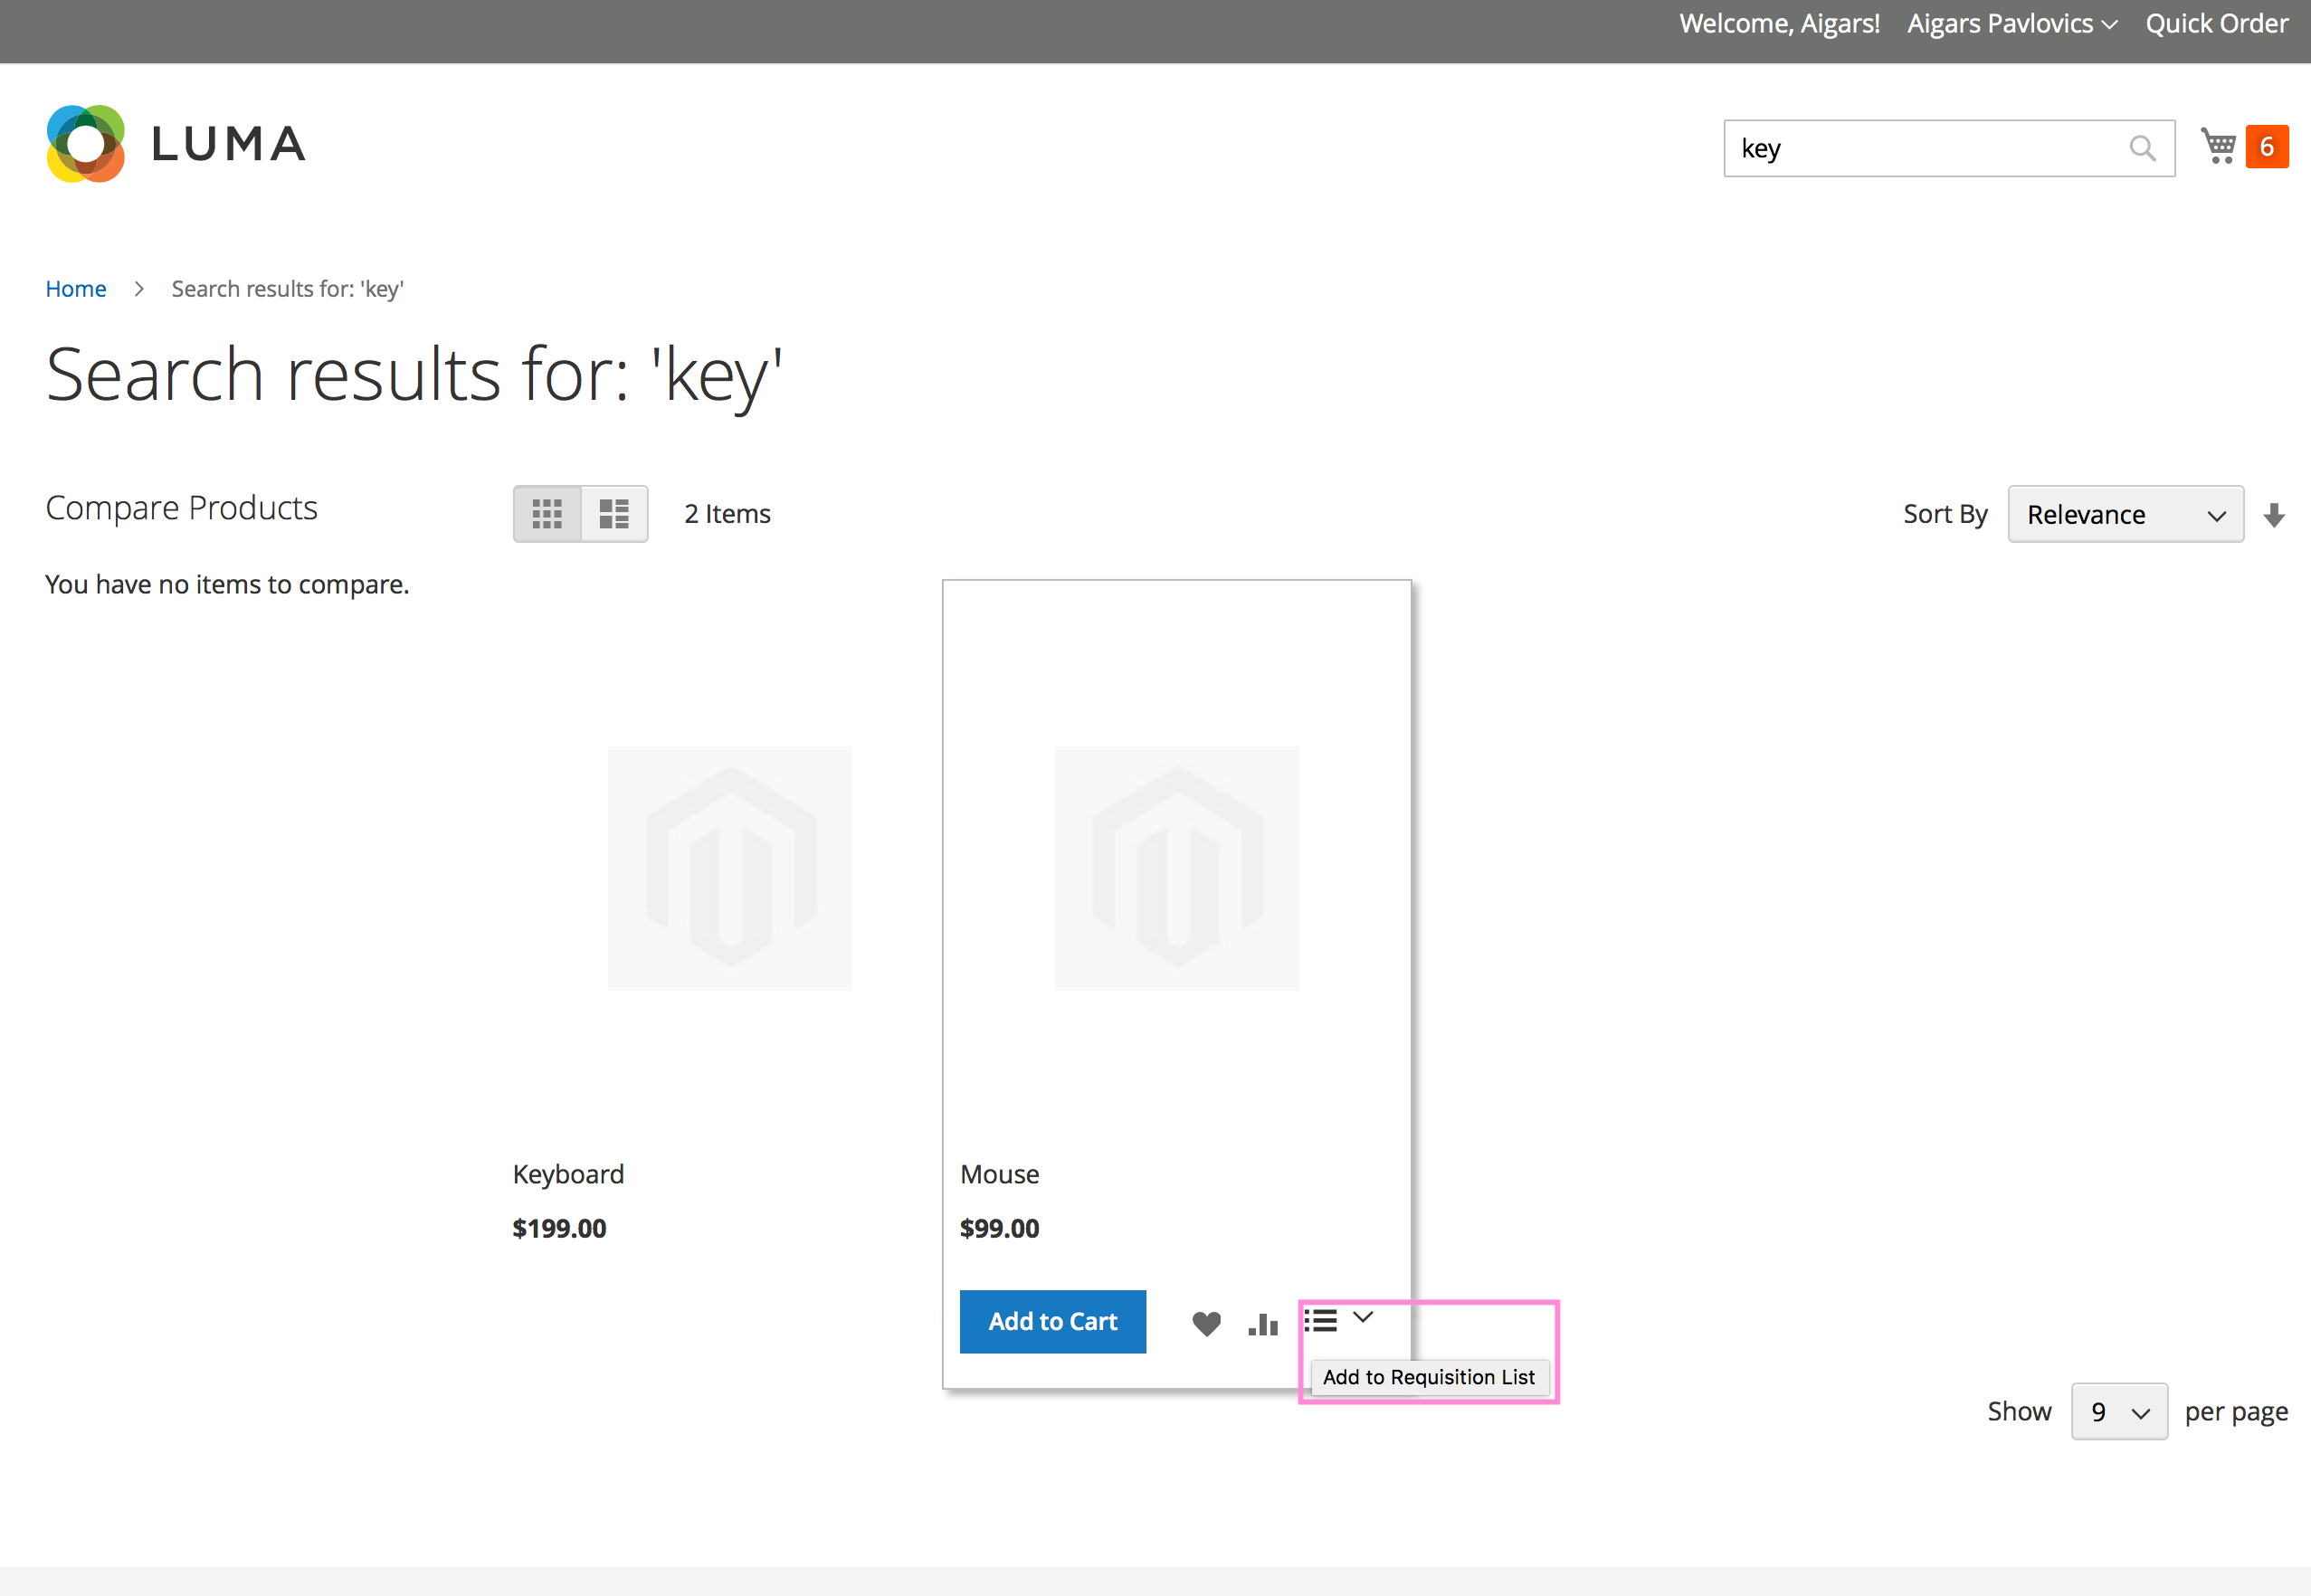
Task: Open the Mouse product image thumbnail
Action: tap(1176, 868)
